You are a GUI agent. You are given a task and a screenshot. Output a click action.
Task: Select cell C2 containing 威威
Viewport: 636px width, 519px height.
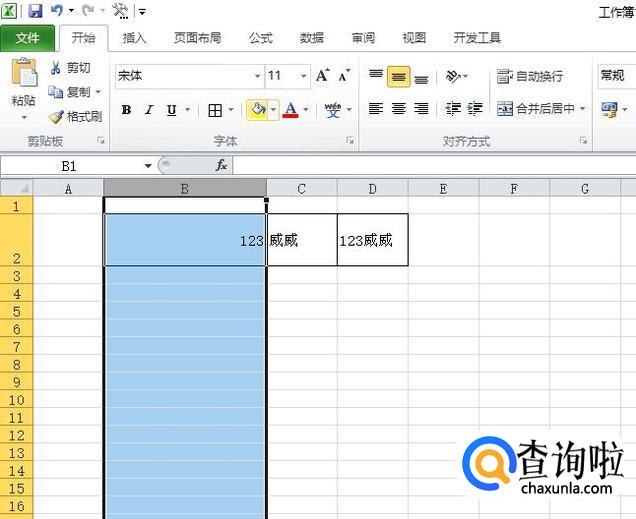click(x=302, y=240)
